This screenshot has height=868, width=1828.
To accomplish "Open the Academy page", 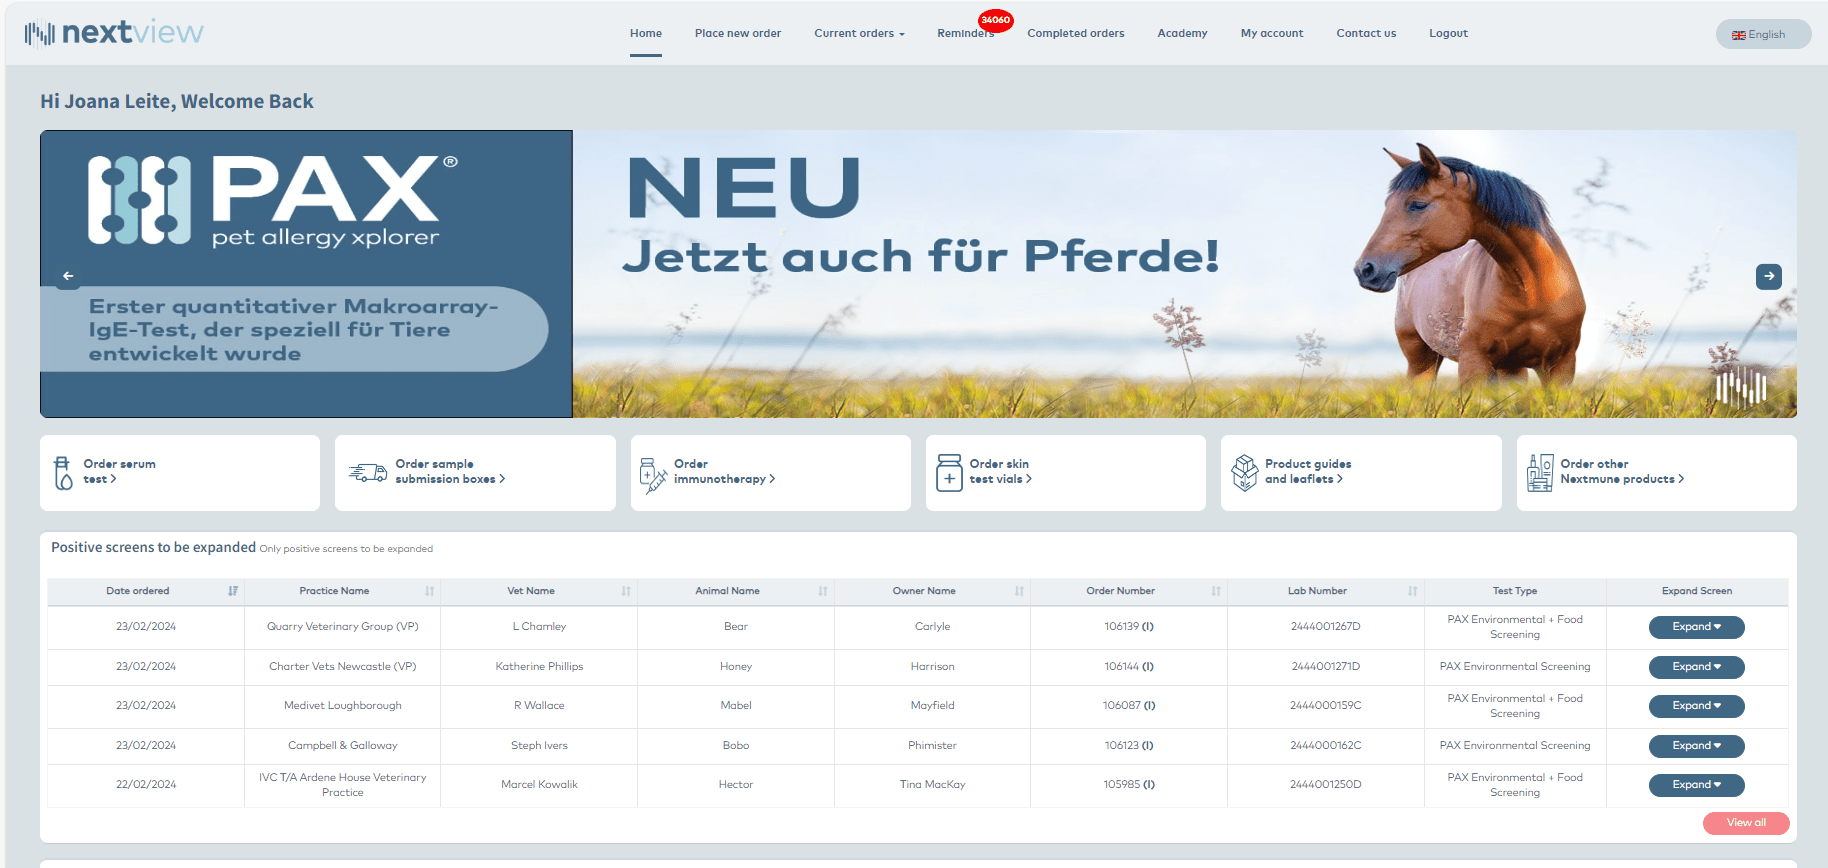I will (1183, 33).
